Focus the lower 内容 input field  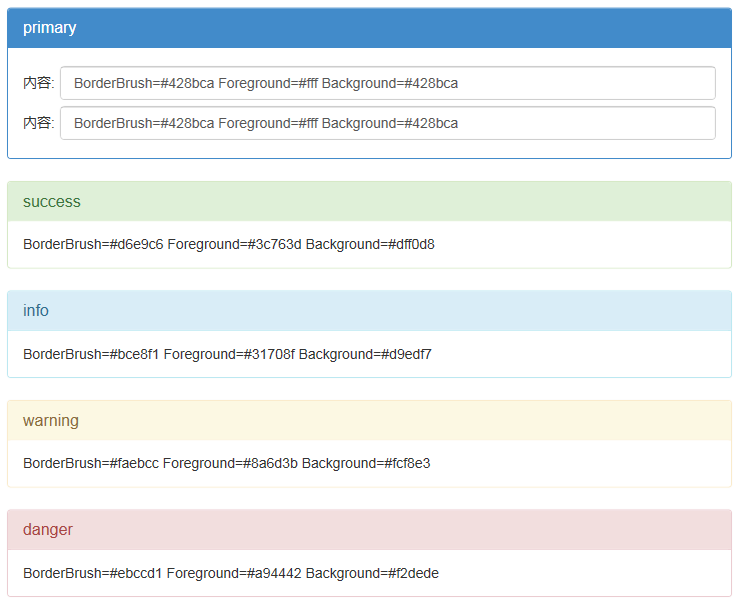[x=387, y=123]
